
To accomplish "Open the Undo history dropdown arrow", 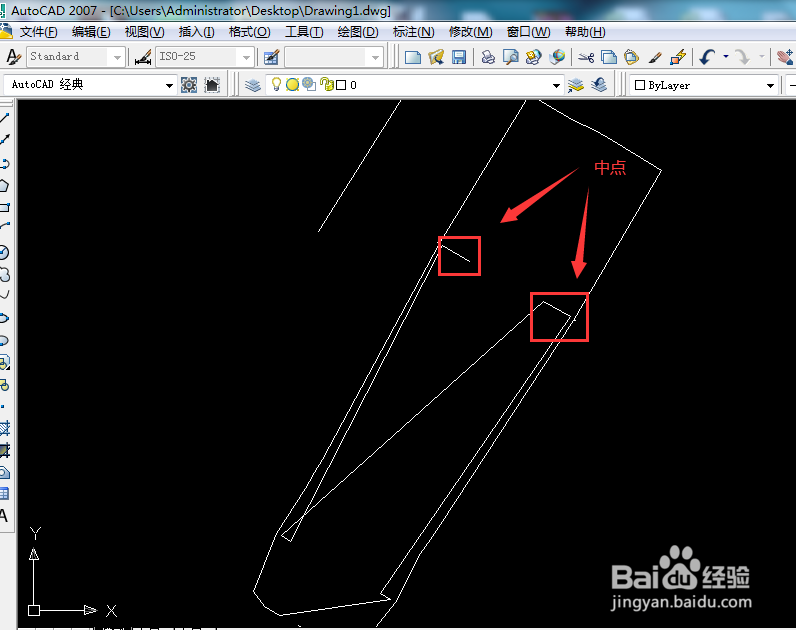I will 725,57.
